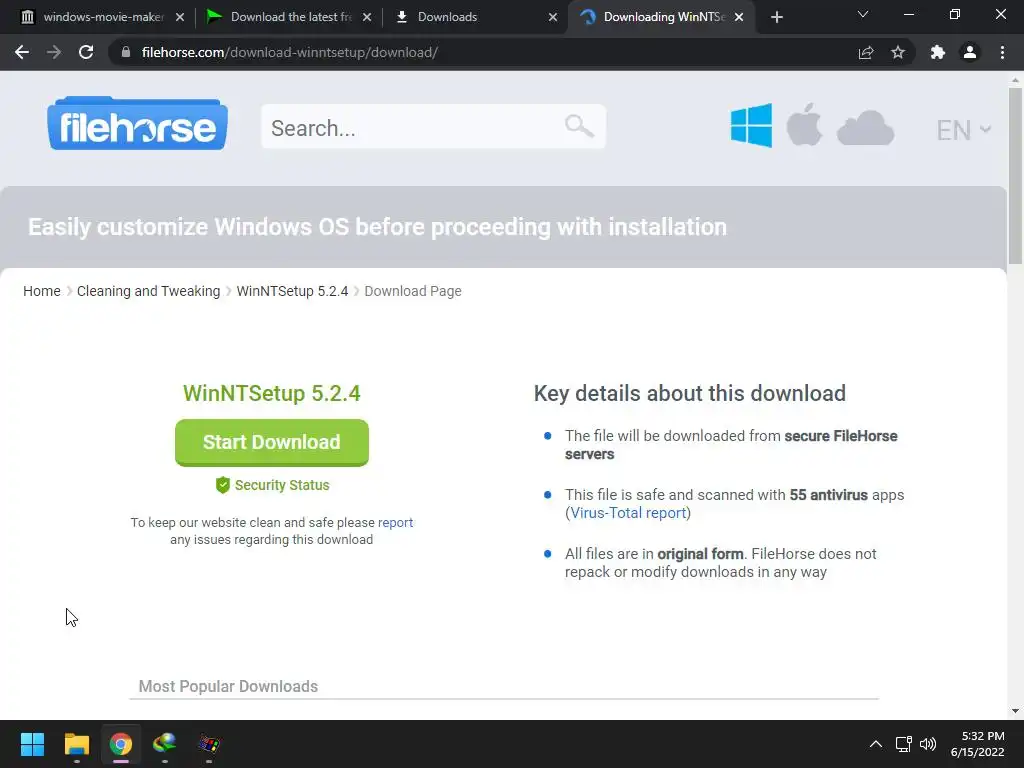Open the colorful flag taskbar app
Viewport: 1024px width, 768px height.
pos(209,744)
